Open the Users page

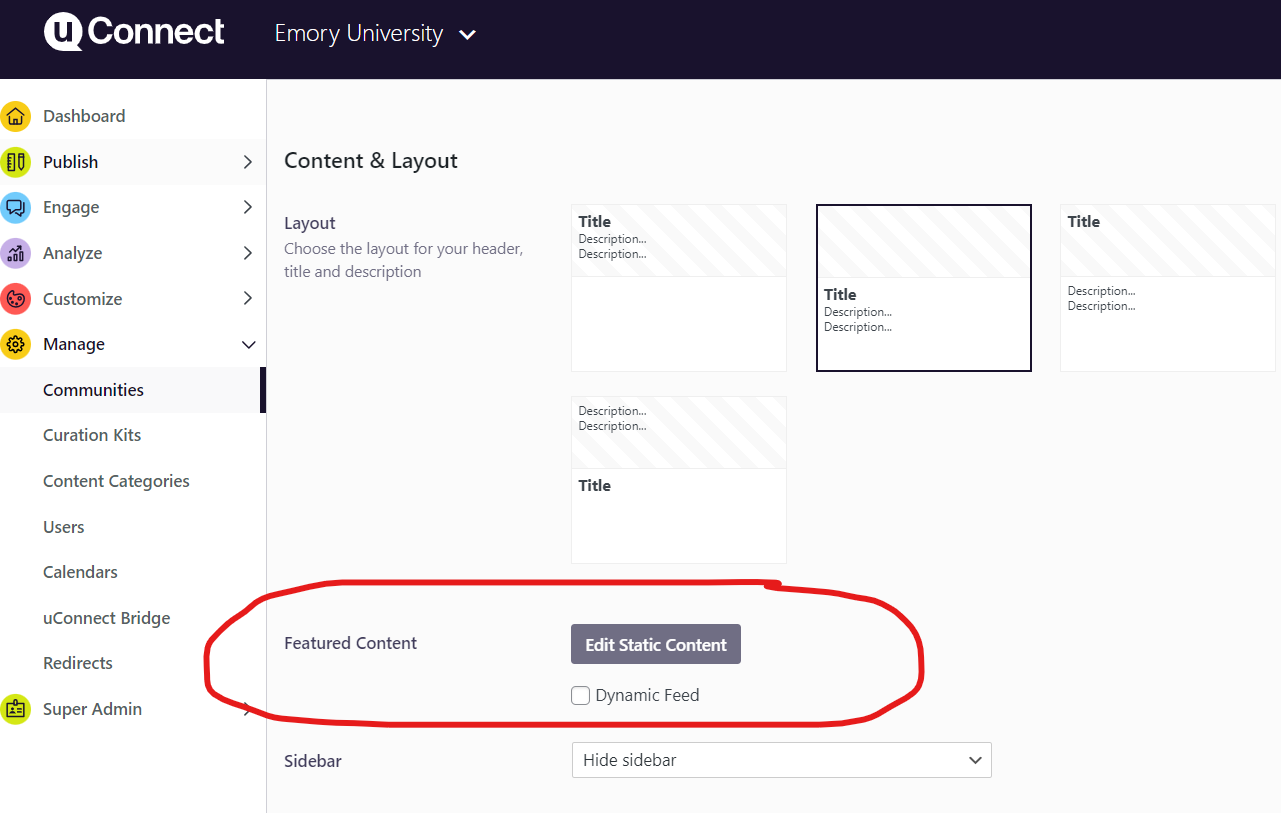63,527
